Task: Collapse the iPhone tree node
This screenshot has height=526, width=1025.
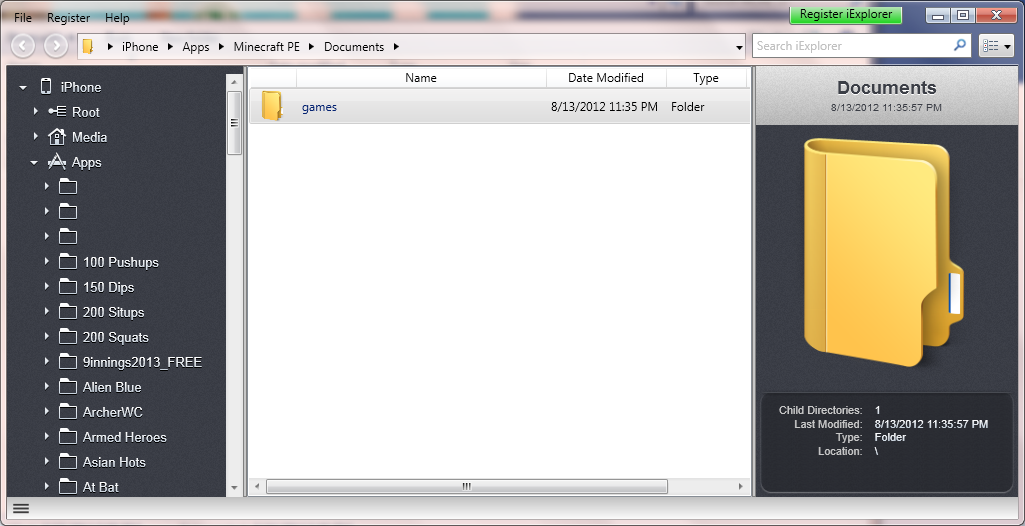Action: tap(23, 88)
